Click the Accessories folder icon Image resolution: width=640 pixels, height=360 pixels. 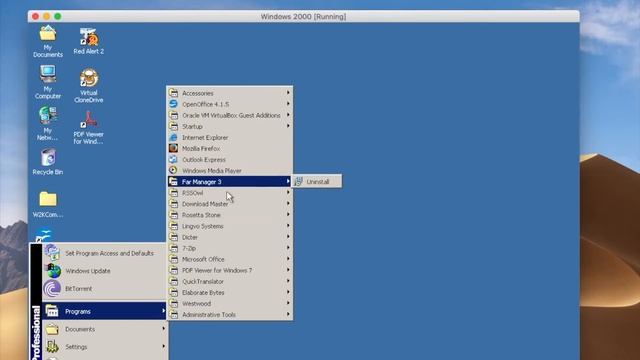click(x=173, y=93)
